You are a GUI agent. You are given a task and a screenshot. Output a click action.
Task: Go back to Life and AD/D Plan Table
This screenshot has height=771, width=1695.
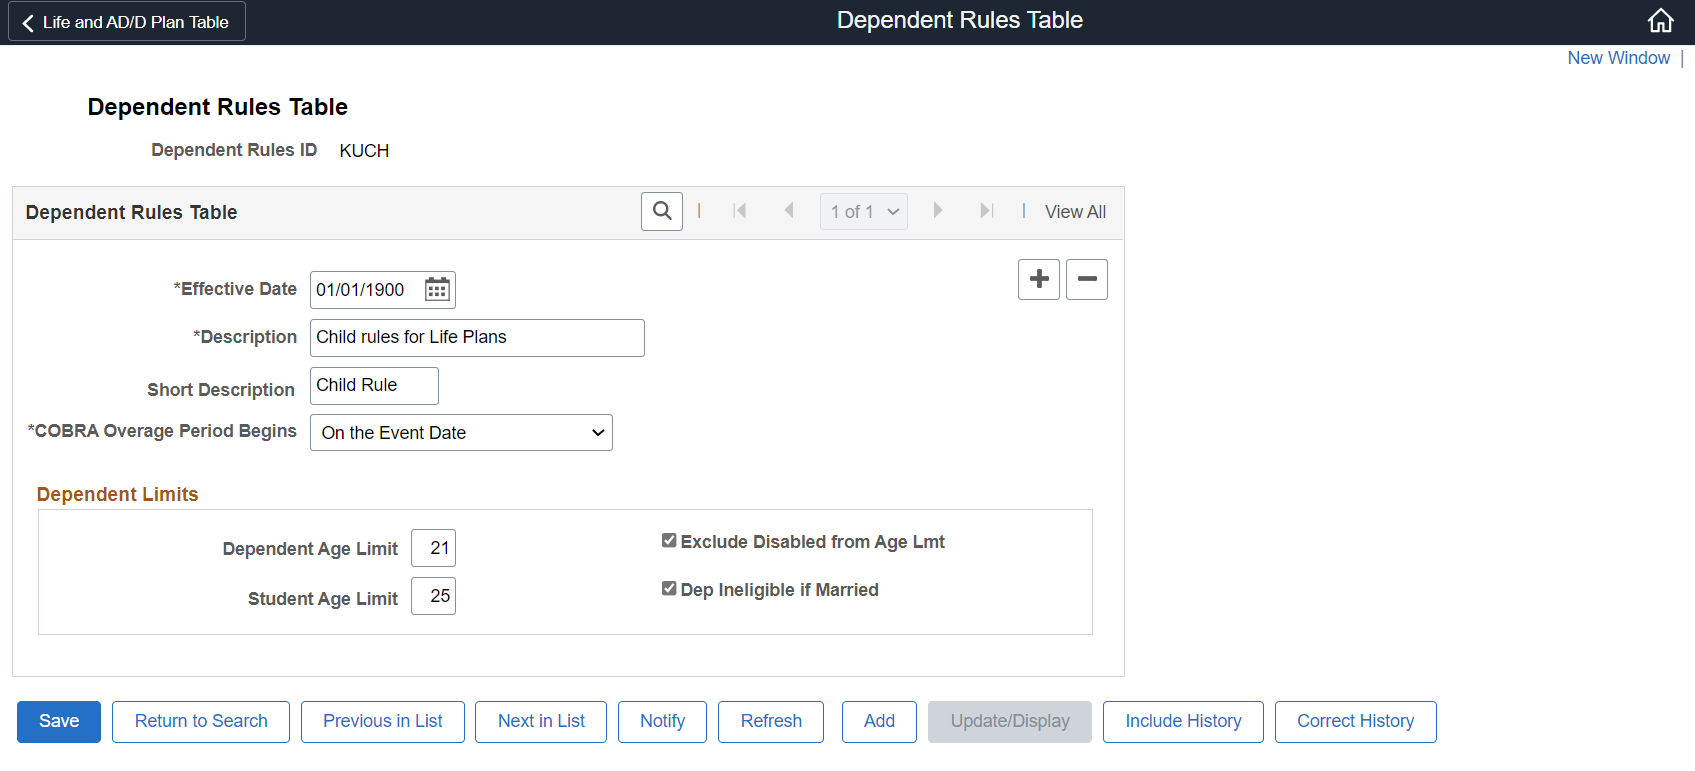127,22
